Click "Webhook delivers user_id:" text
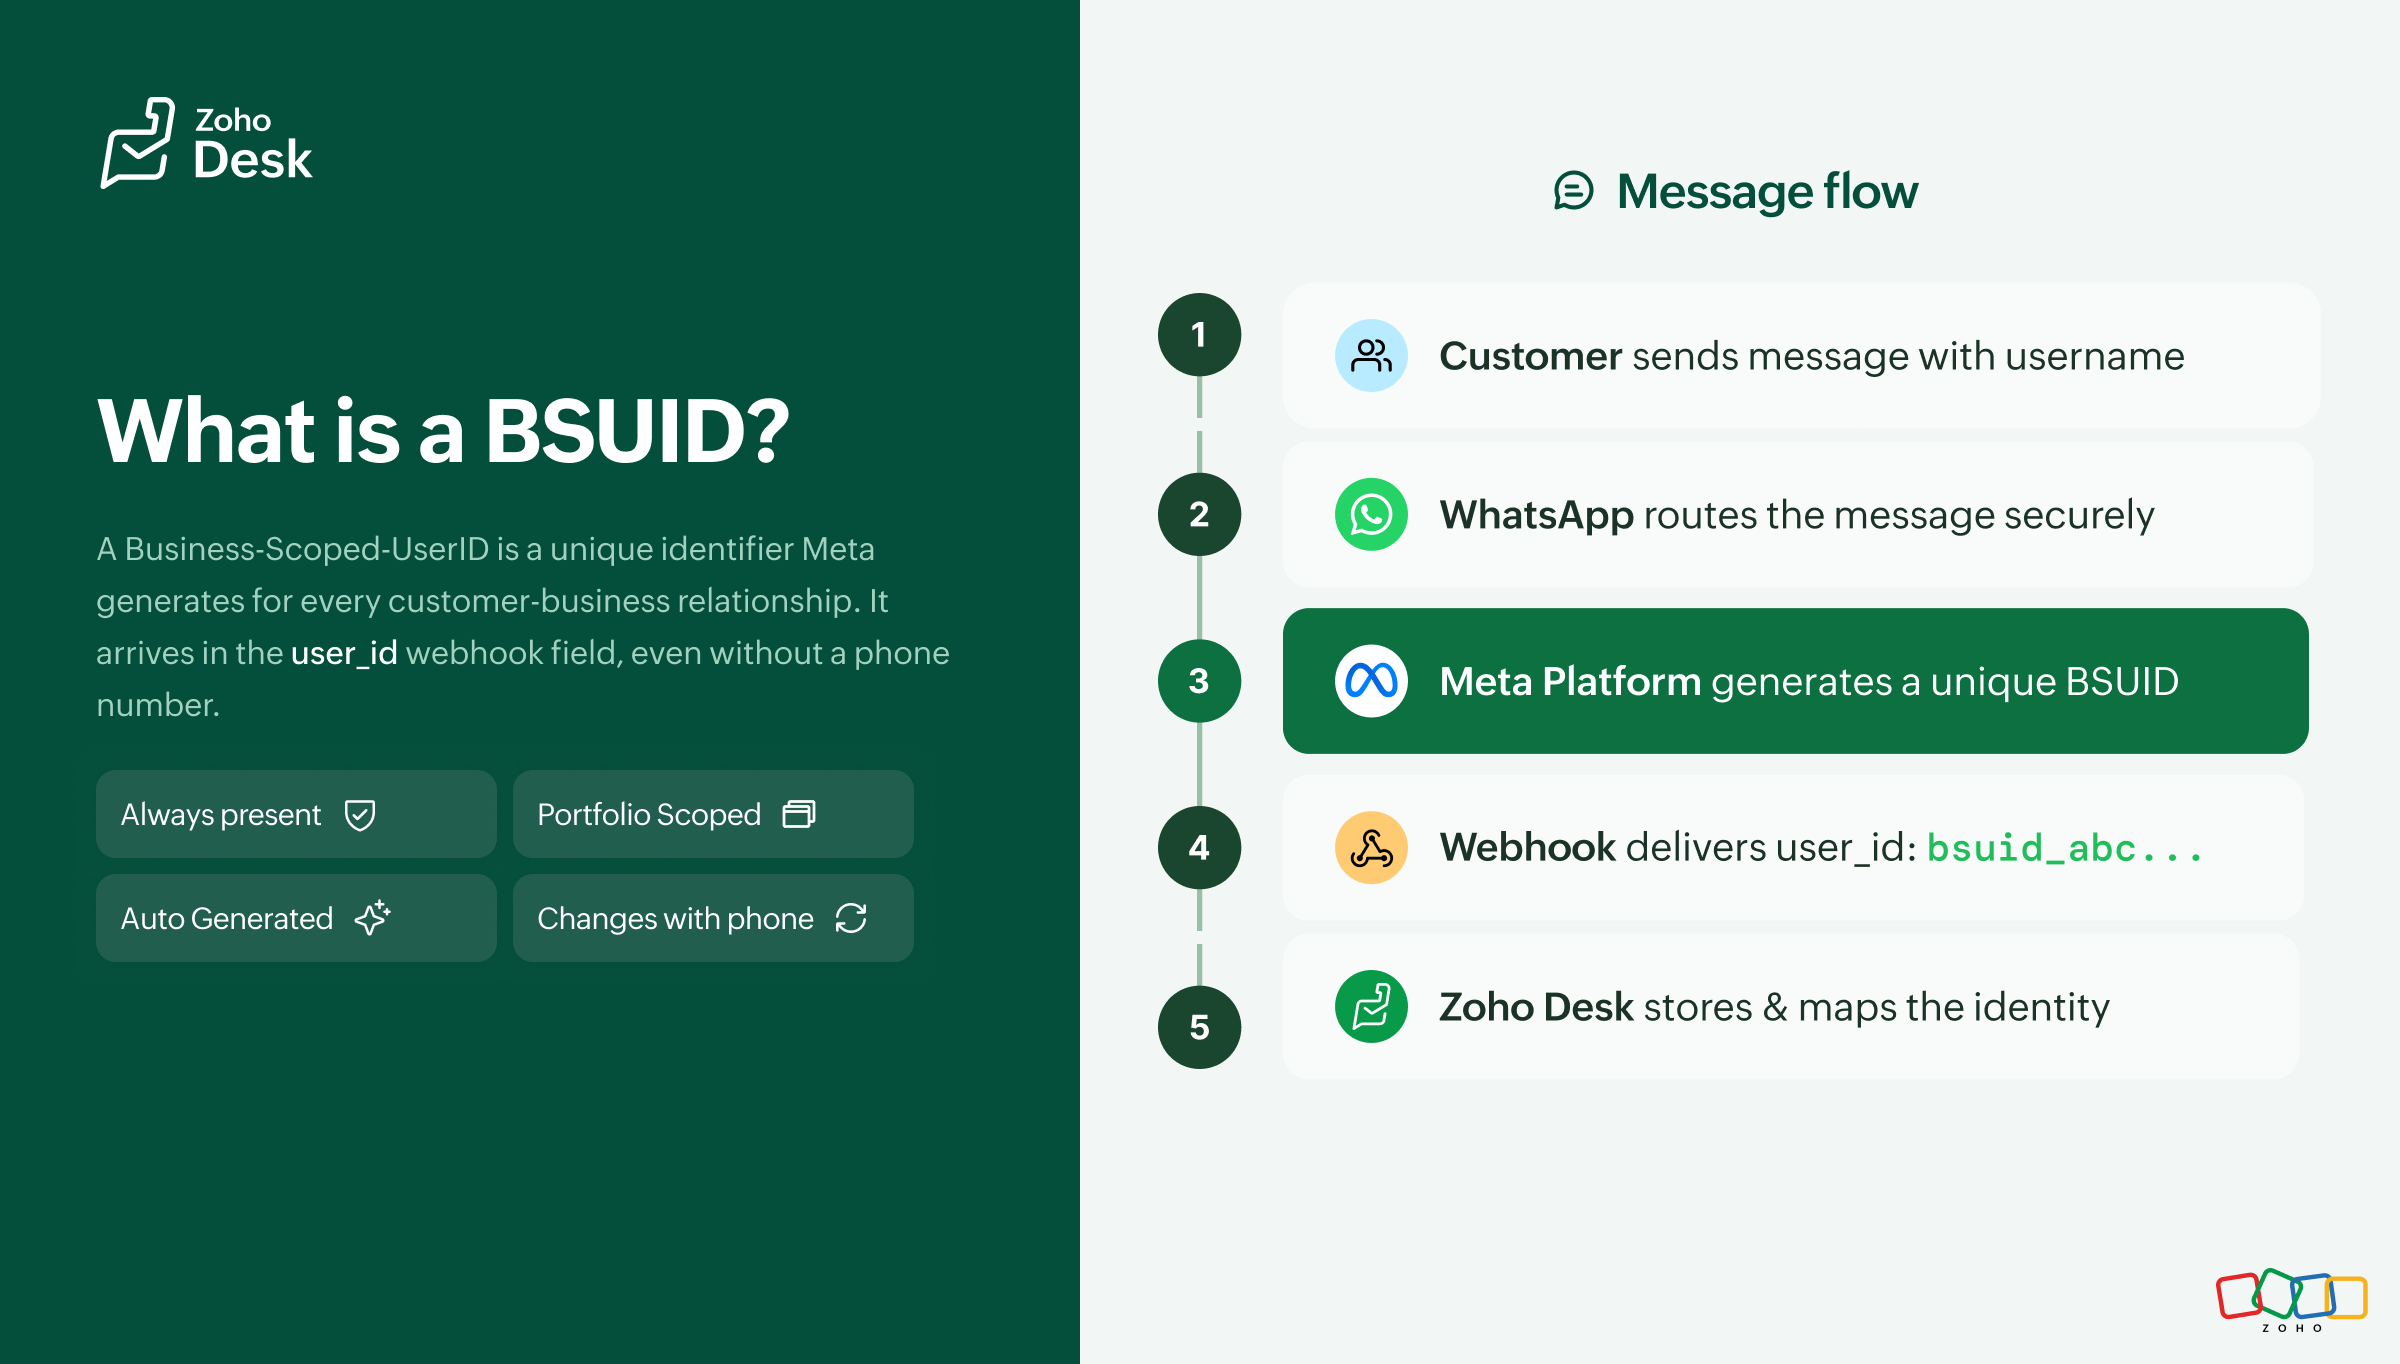Screen dimensions: 2400x1364 1678,848
